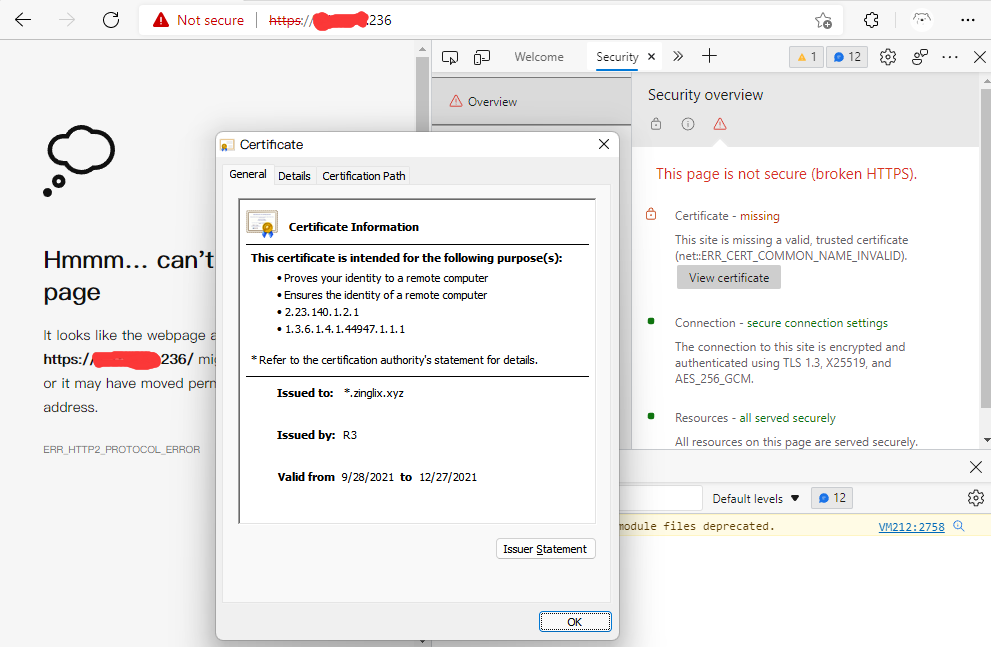The height and width of the screenshot is (647, 991).
Task: Open Console settings gear icon
Action: click(975, 498)
